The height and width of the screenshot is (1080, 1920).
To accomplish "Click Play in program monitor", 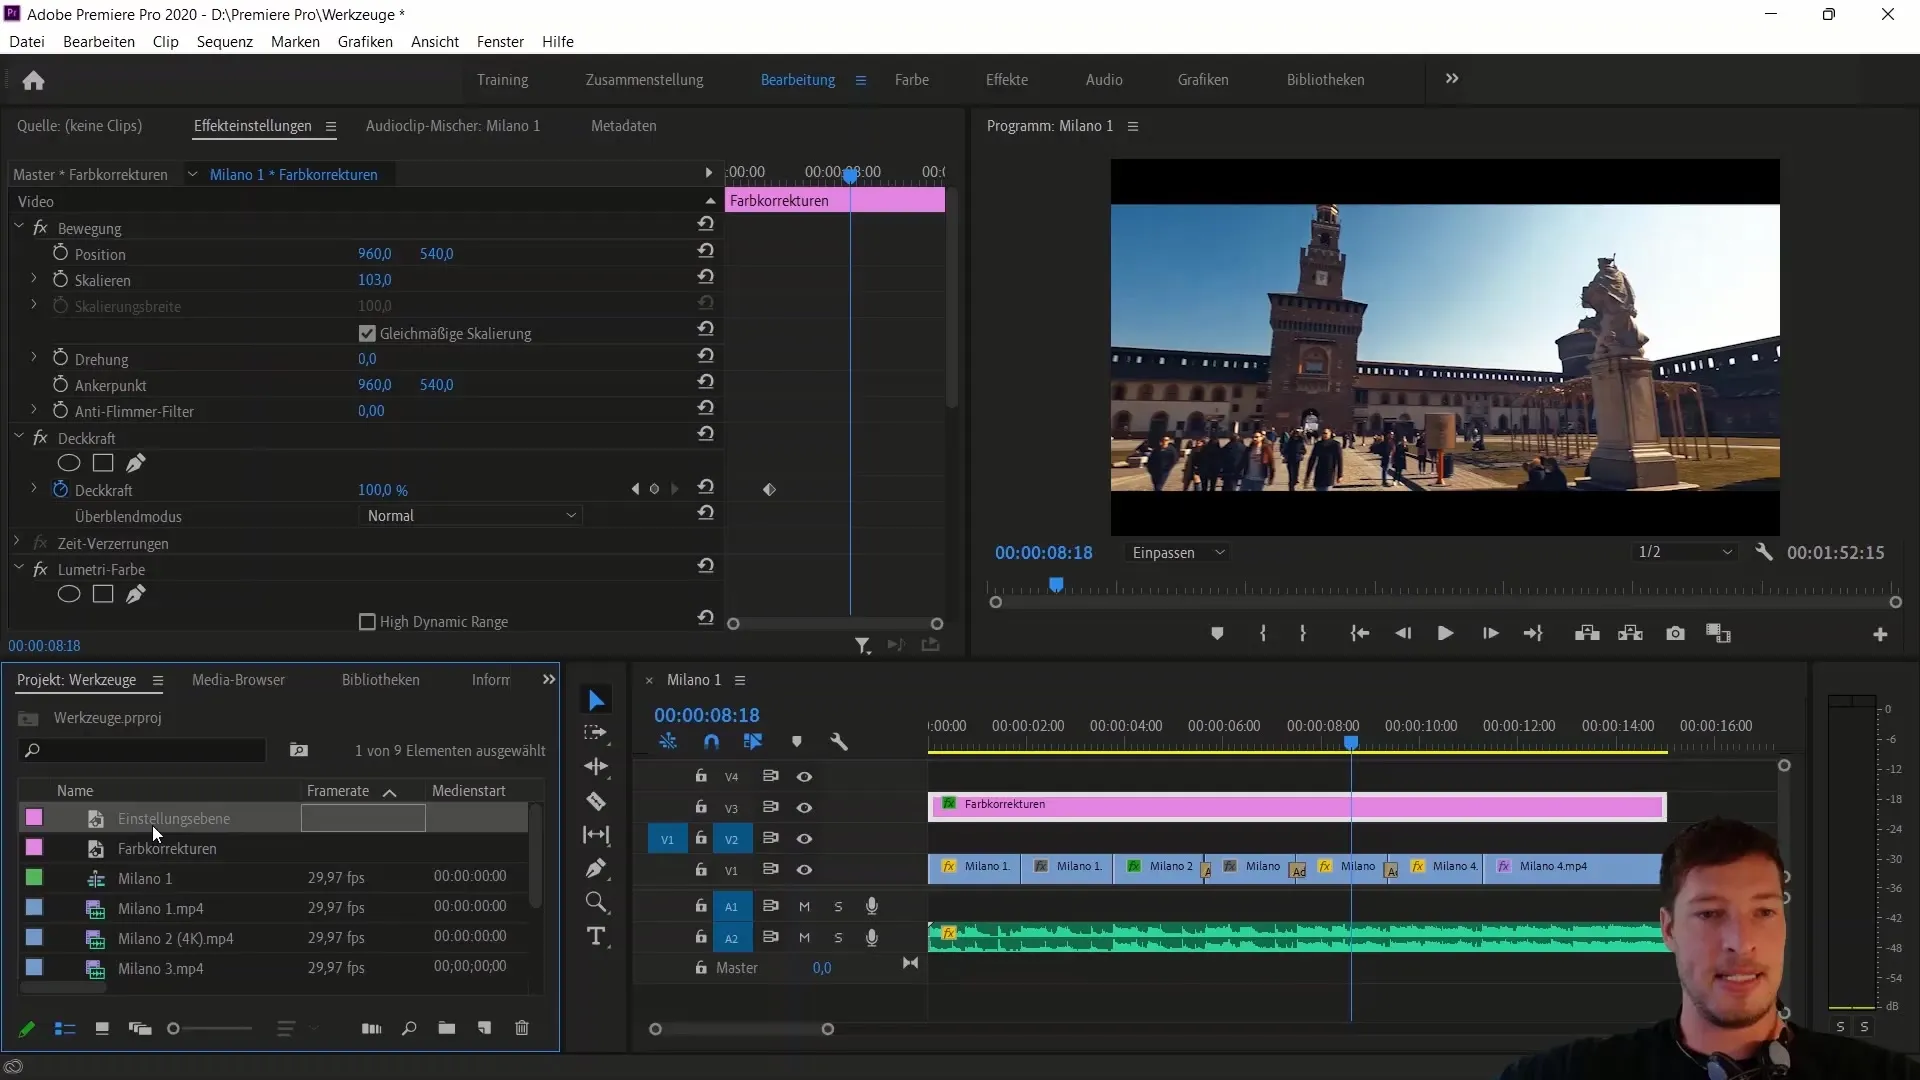I will click(1445, 634).
